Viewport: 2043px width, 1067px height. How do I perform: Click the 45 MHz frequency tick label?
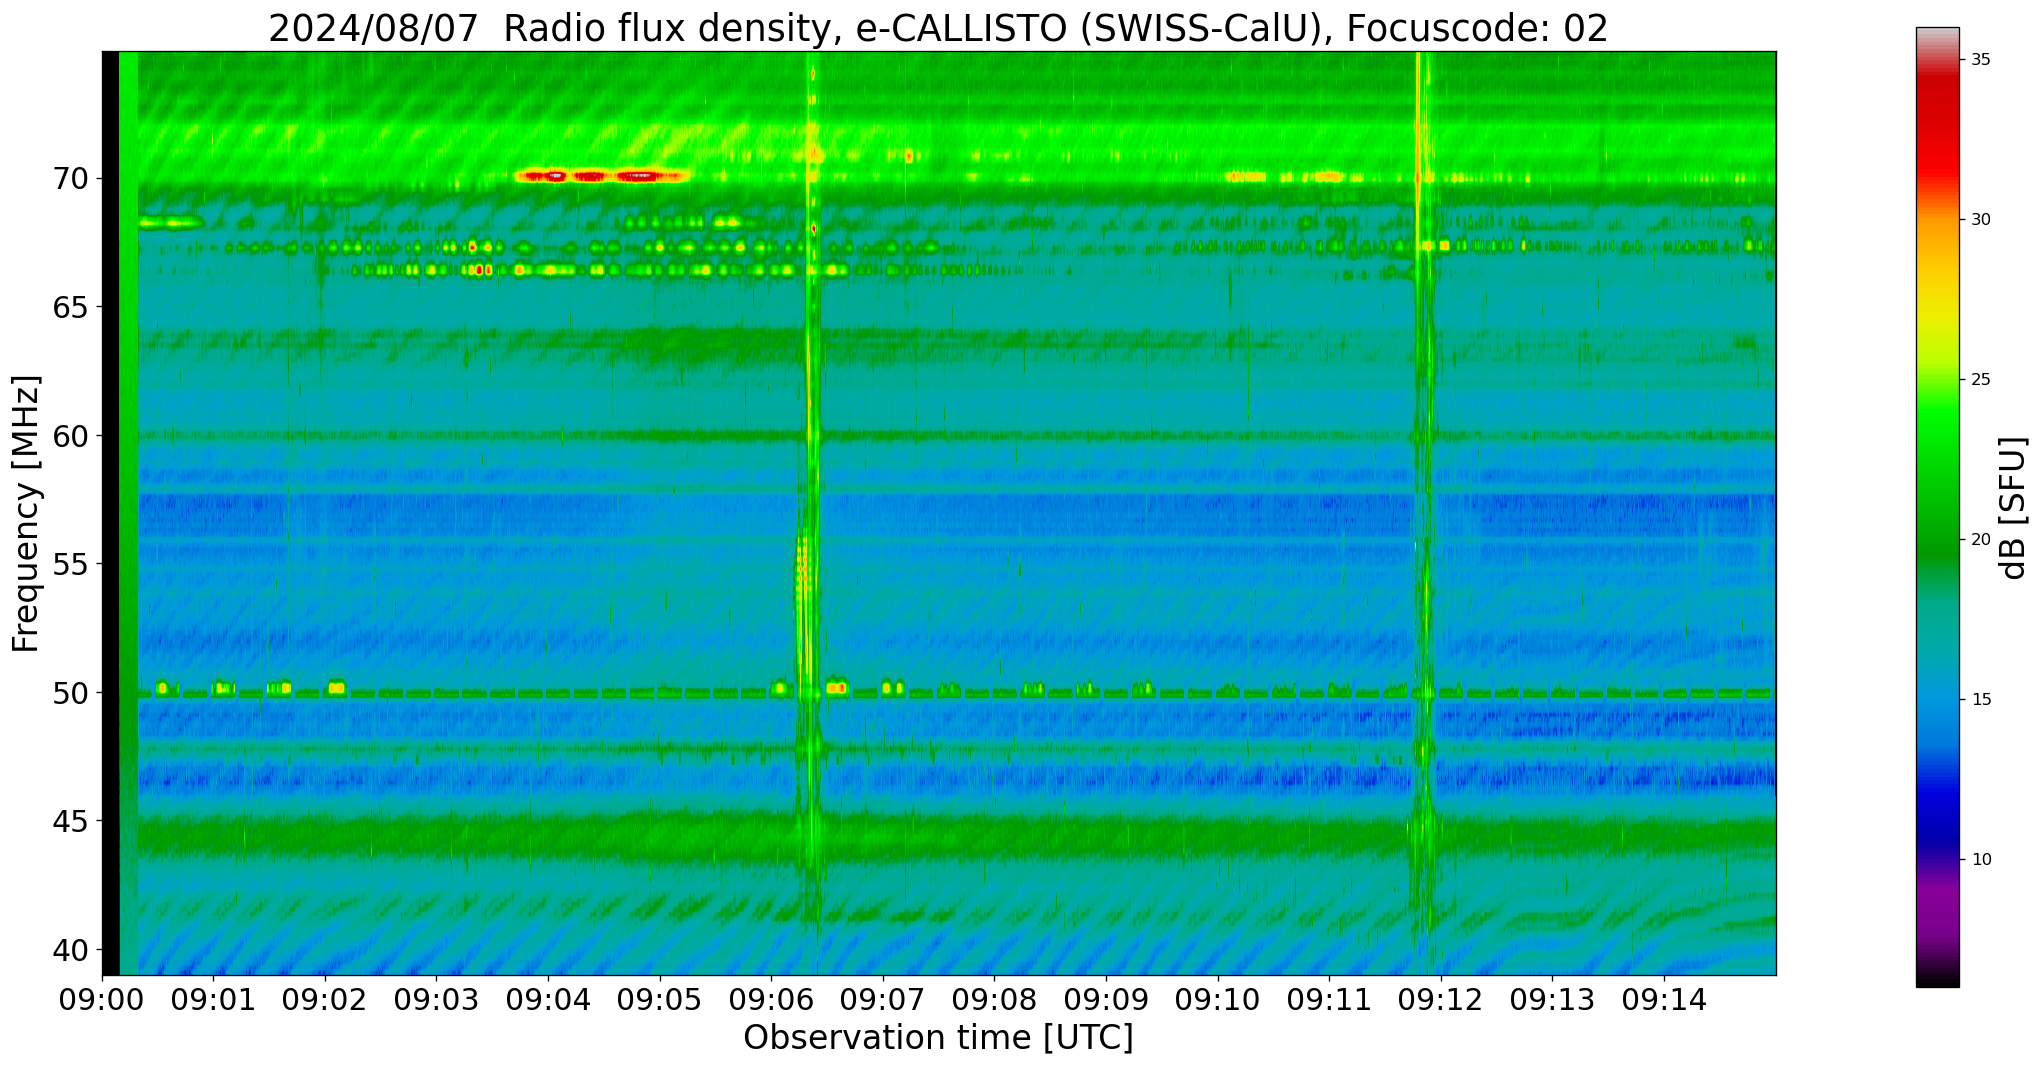[70, 821]
